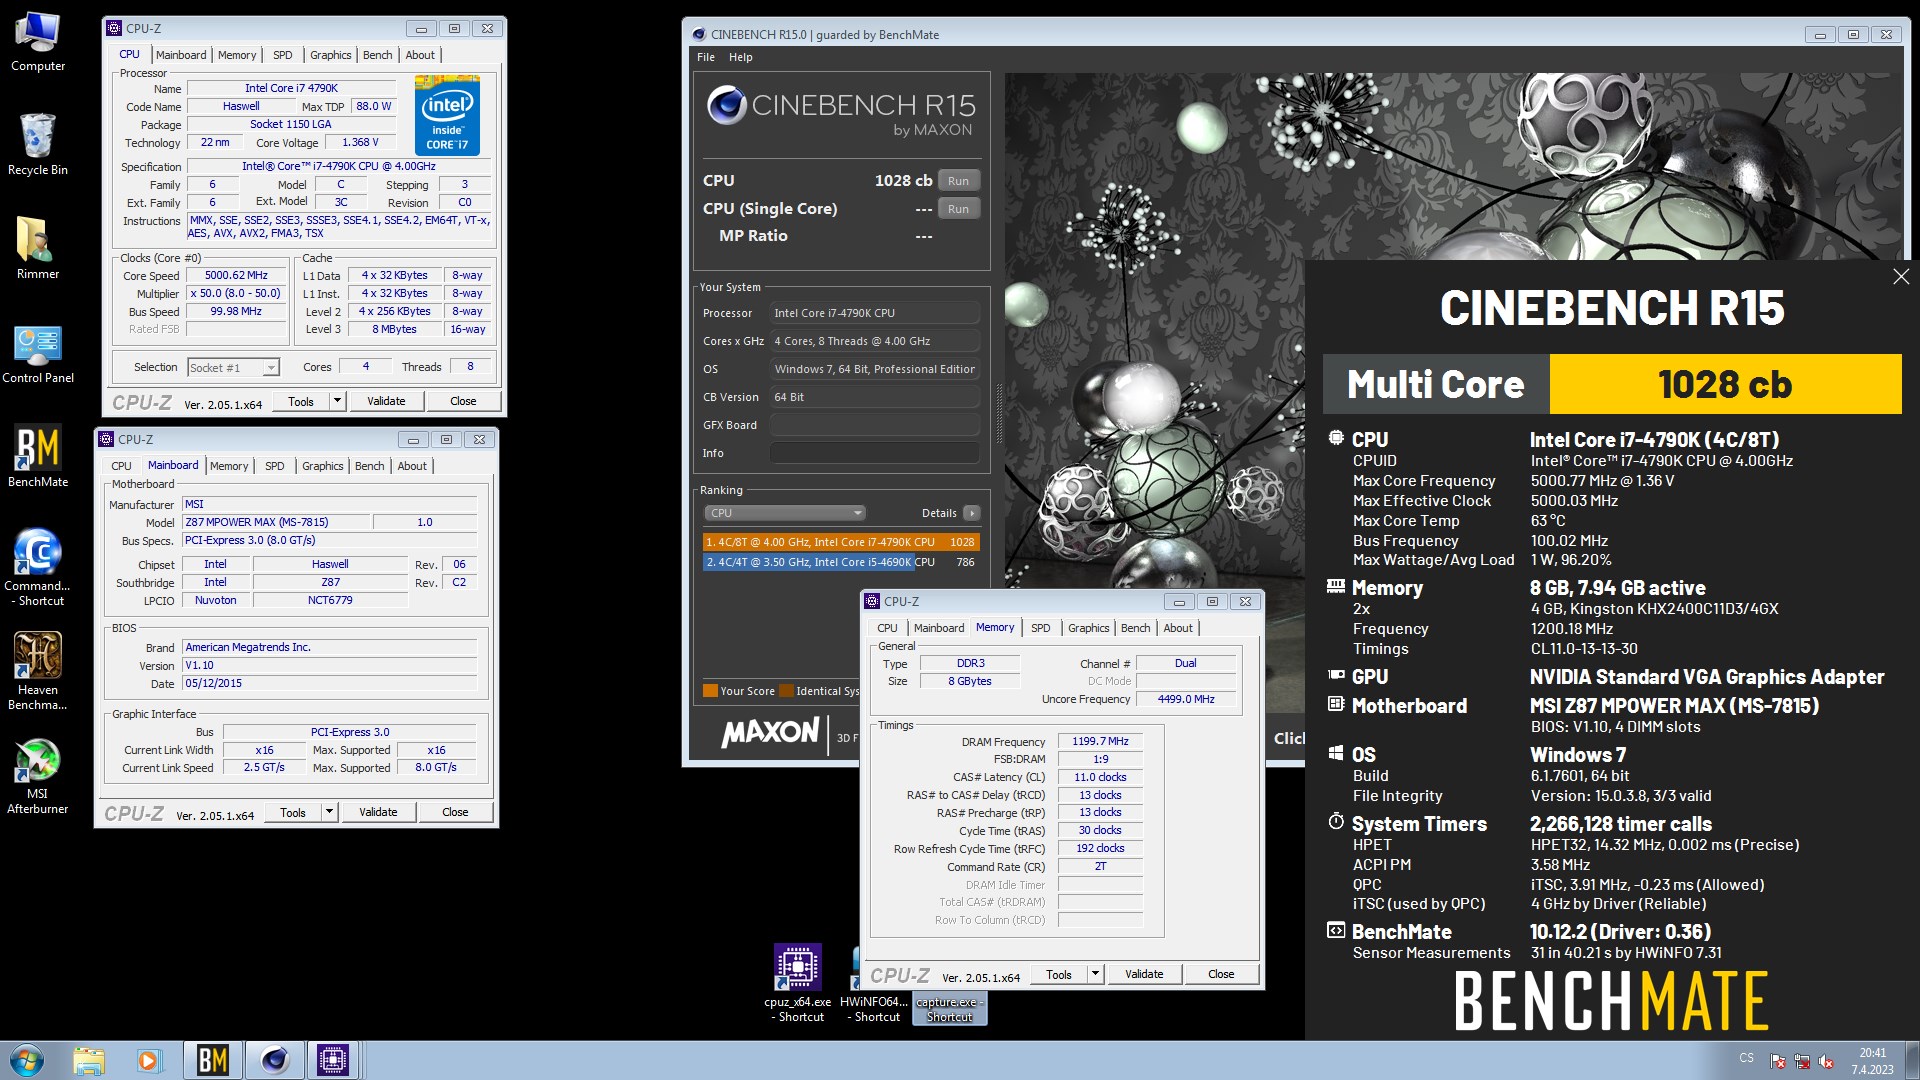
Task: Open the Control Panel desktop icon
Action: point(38,353)
